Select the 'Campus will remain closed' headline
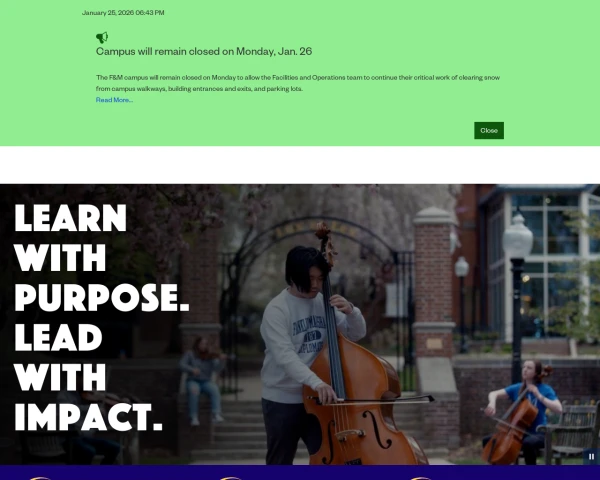 pos(204,51)
